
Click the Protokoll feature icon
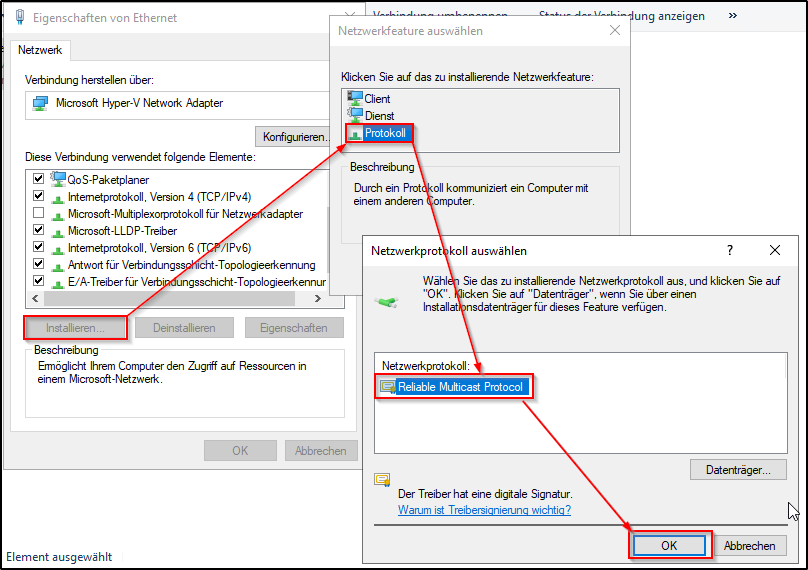(355, 134)
